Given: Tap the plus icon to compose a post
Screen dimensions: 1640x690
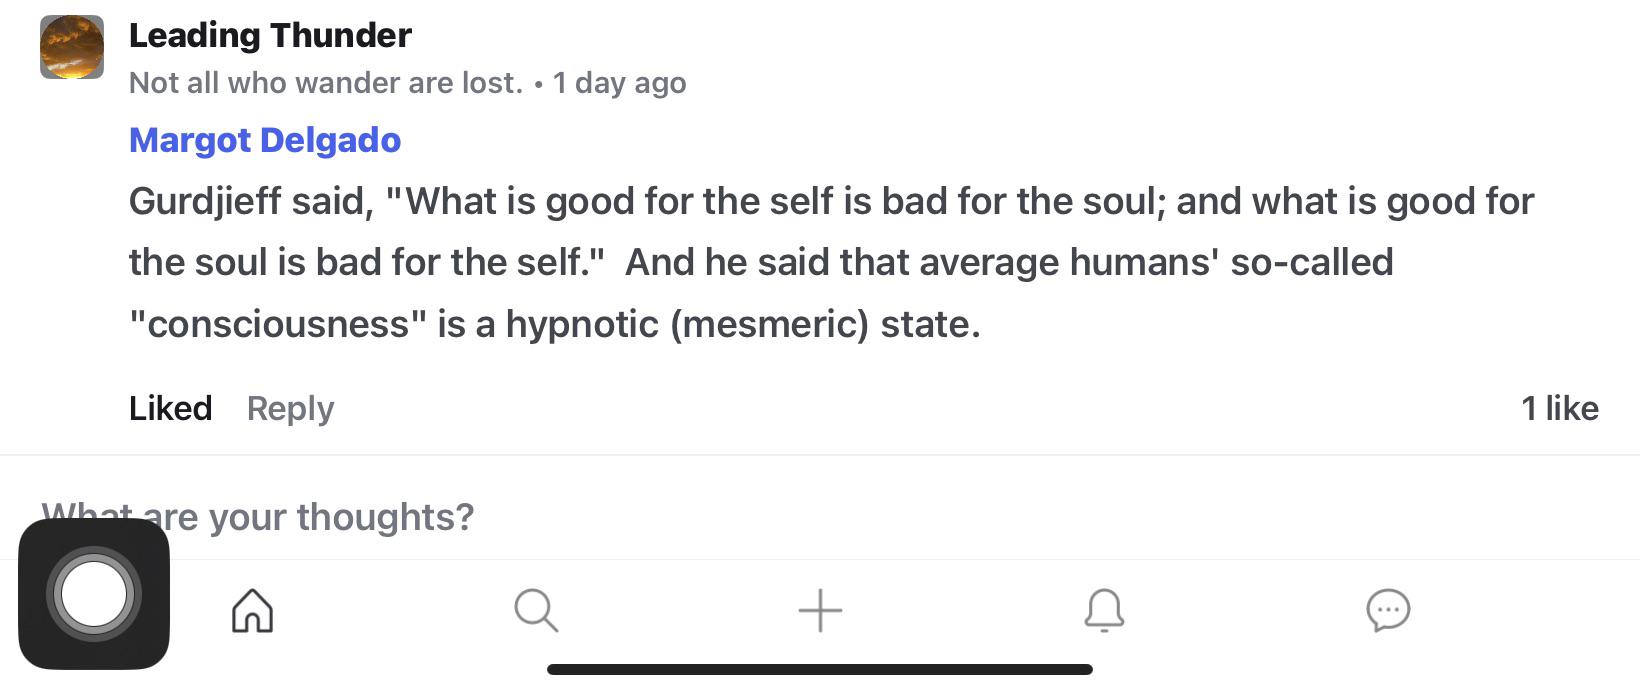Looking at the screenshot, I should pos(820,609).
